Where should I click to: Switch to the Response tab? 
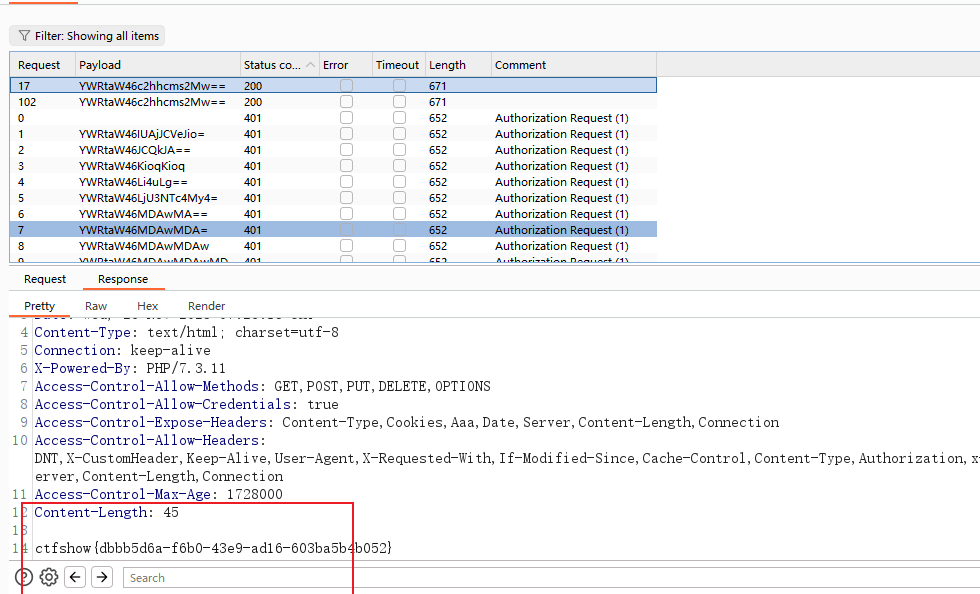pyautogui.click(x=123, y=279)
